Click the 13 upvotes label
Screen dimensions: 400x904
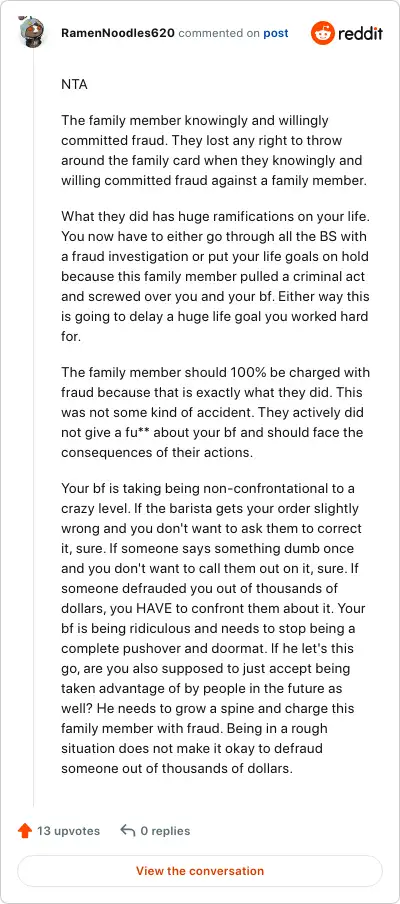click(x=69, y=831)
